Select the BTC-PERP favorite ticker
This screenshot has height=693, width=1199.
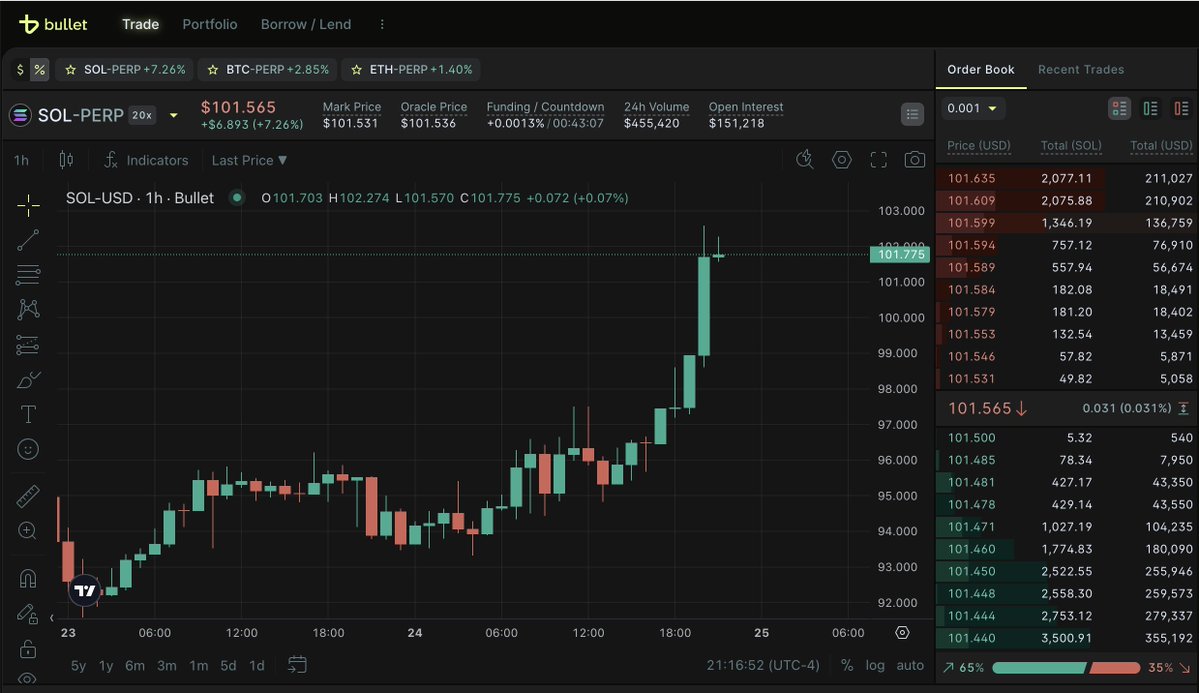[x=269, y=70]
